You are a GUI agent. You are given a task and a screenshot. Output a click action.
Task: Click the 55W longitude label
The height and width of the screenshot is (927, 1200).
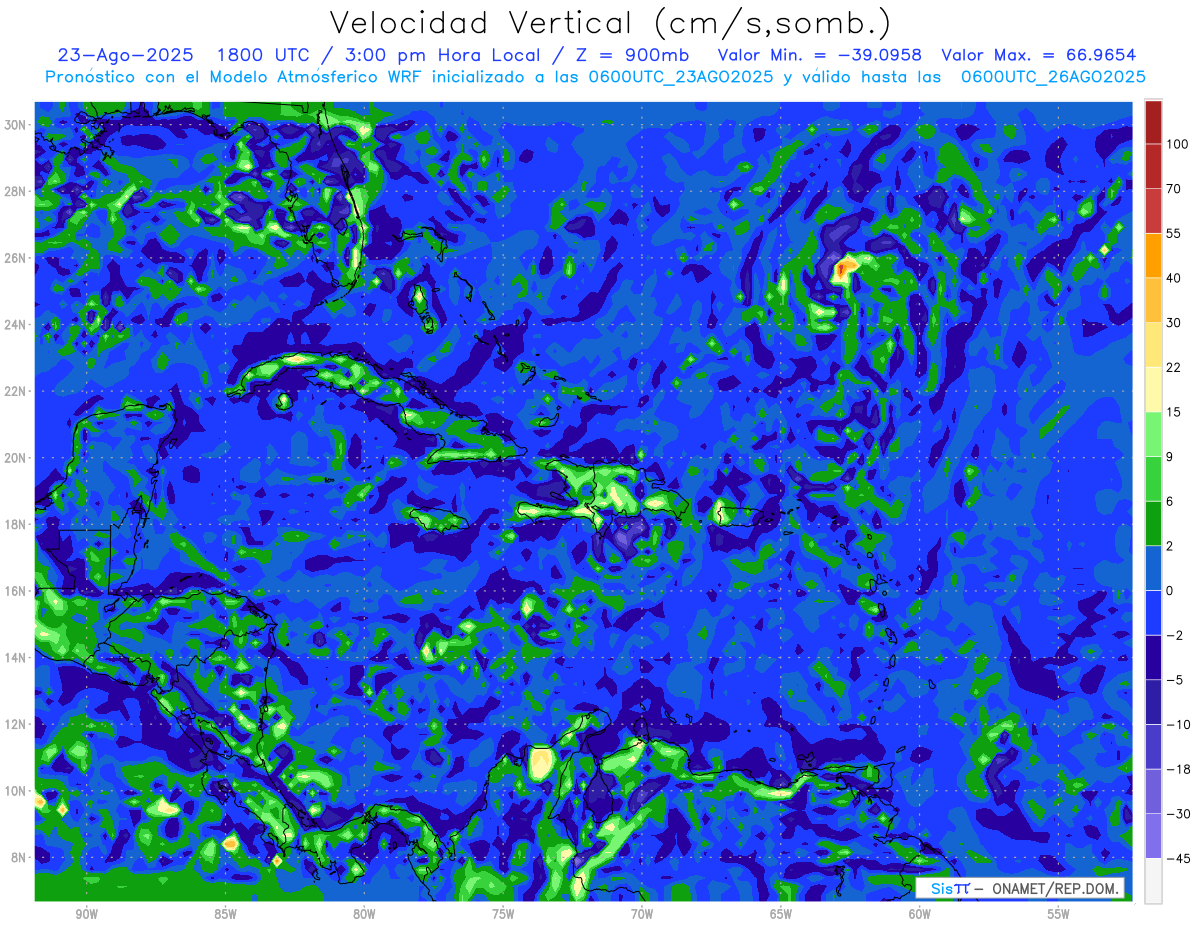[x=1058, y=914]
